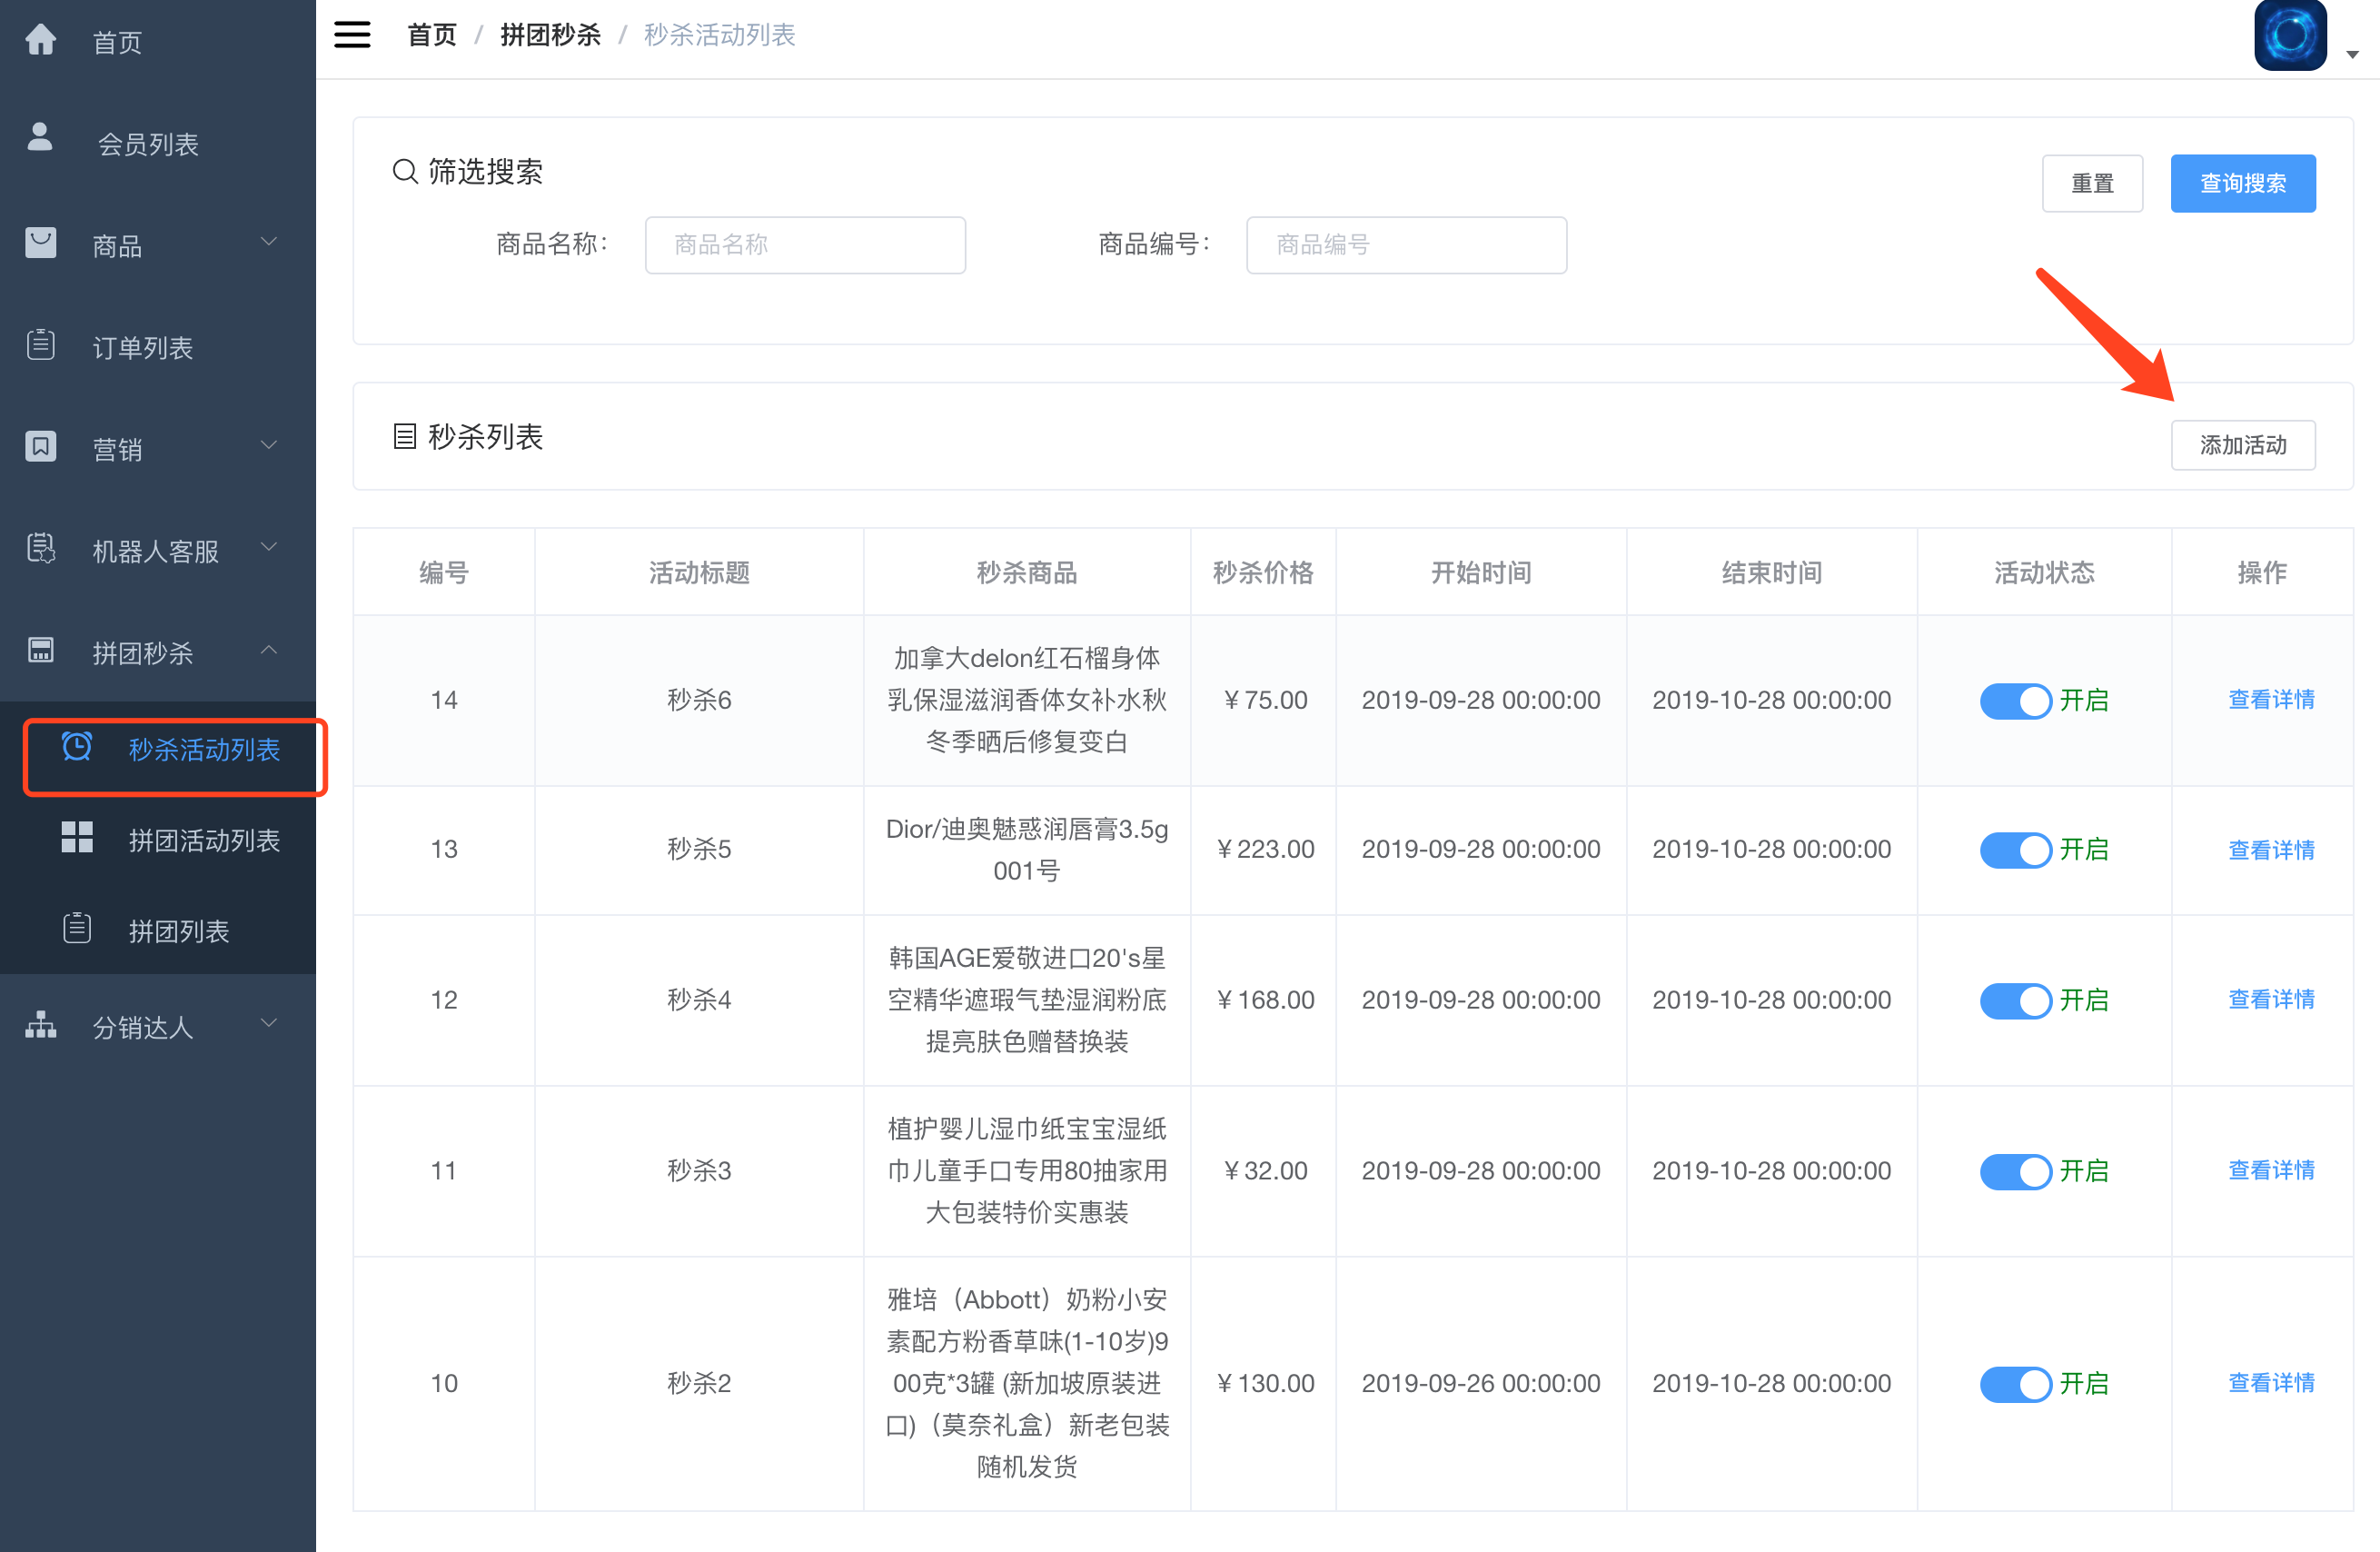The width and height of the screenshot is (2380, 1552).
Task: Click the home icon in sidebar
Action: [x=40, y=40]
